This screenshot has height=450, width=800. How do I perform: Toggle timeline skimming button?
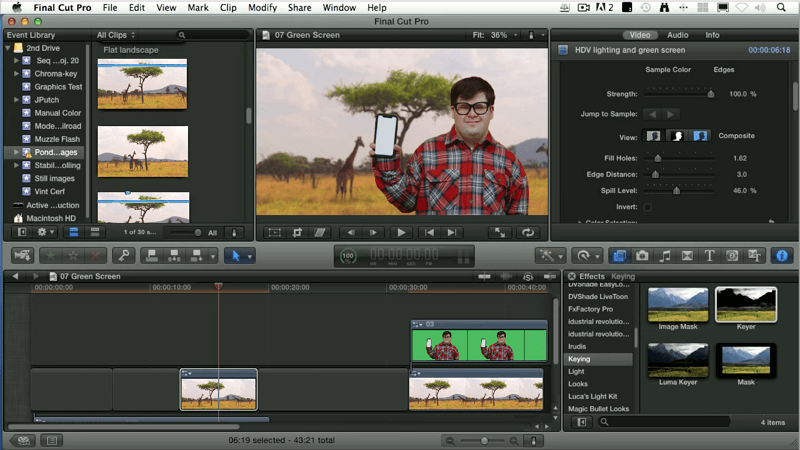pyautogui.click(x=484, y=276)
